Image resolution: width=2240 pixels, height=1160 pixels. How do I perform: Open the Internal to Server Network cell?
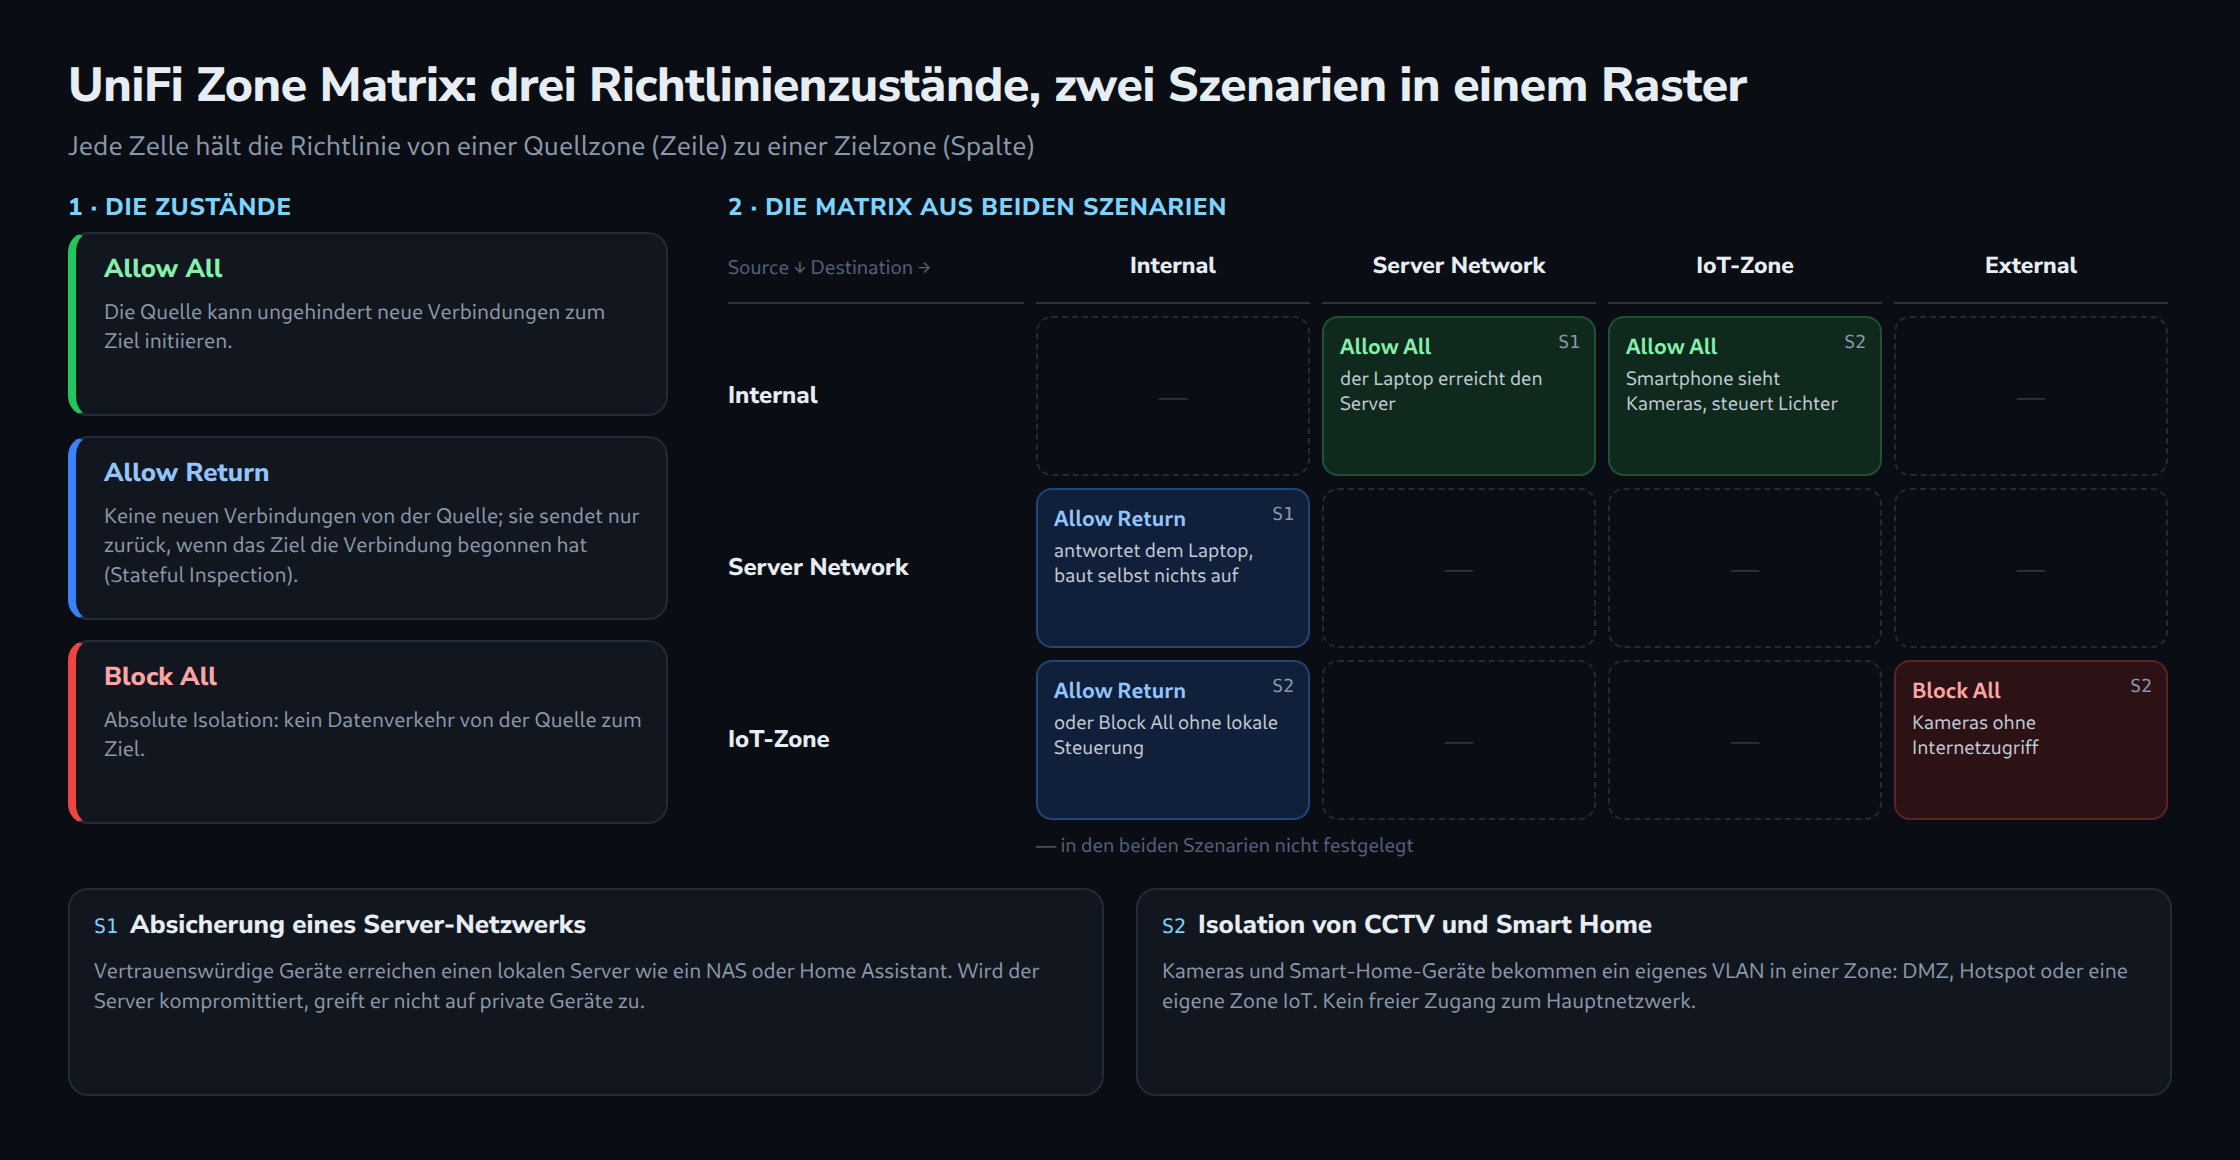coord(1458,396)
